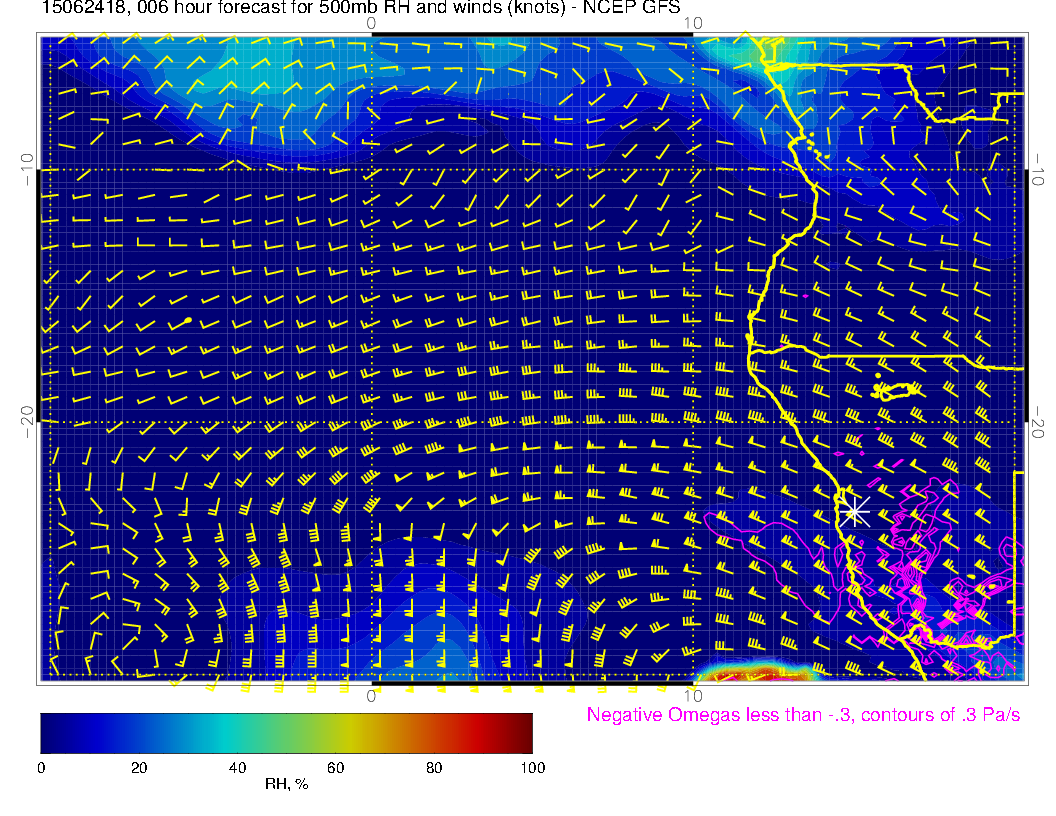Click the top axis longitude '0' label
1056x816 pixels.
pos(371,24)
